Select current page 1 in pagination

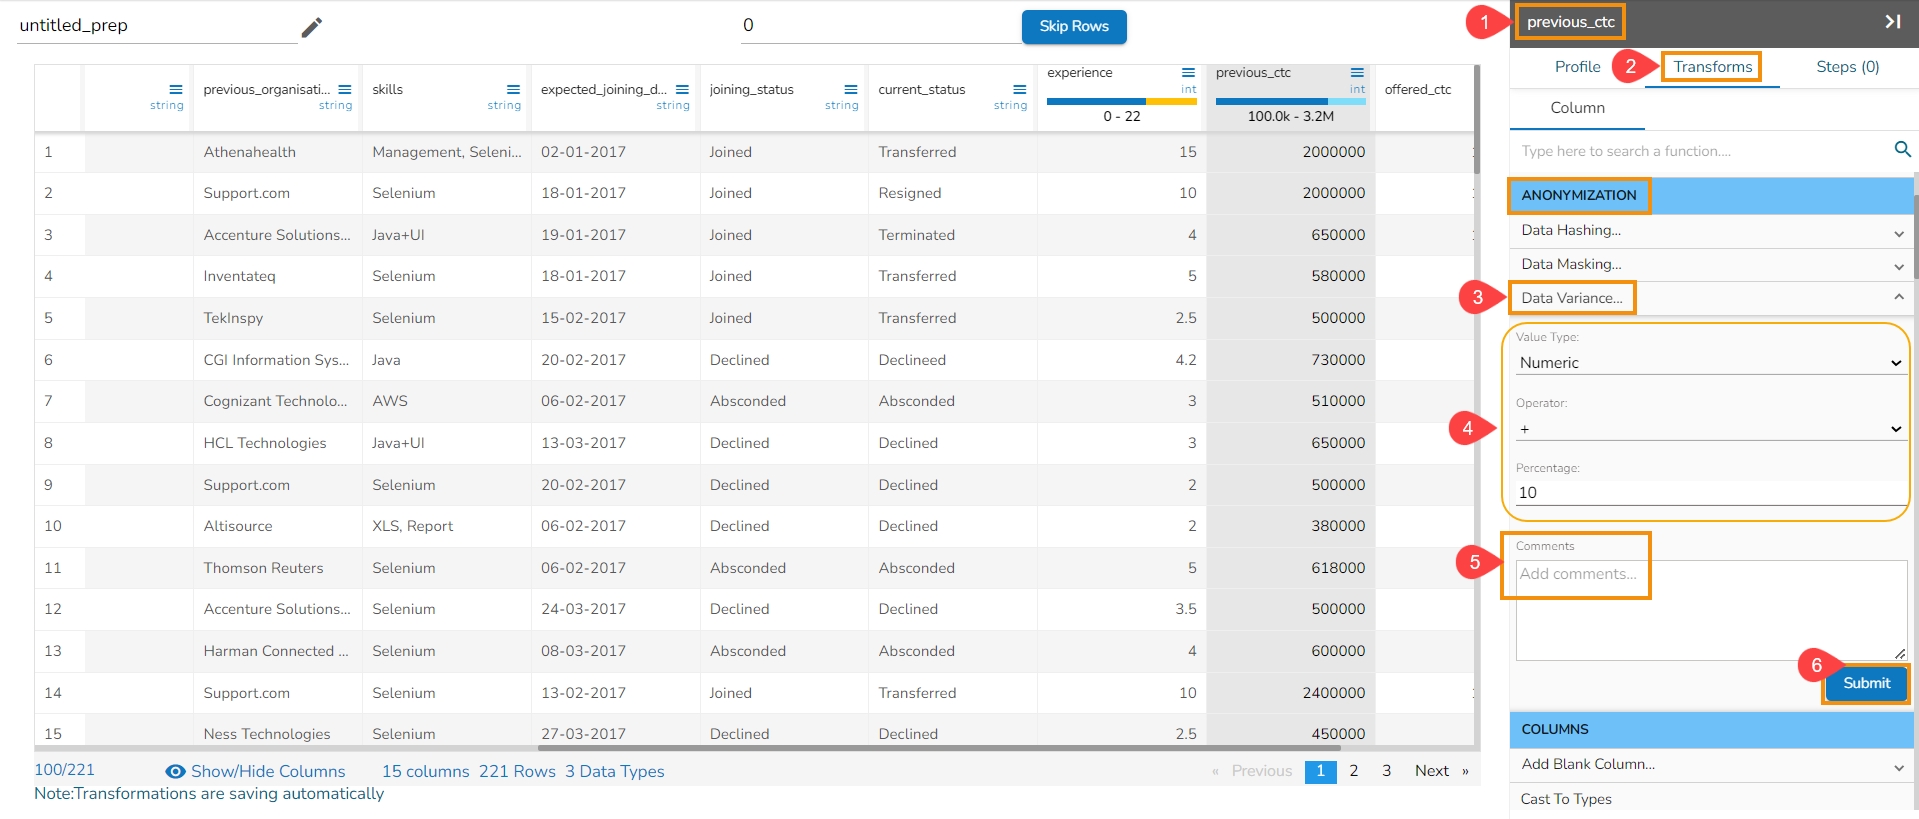tap(1320, 771)
